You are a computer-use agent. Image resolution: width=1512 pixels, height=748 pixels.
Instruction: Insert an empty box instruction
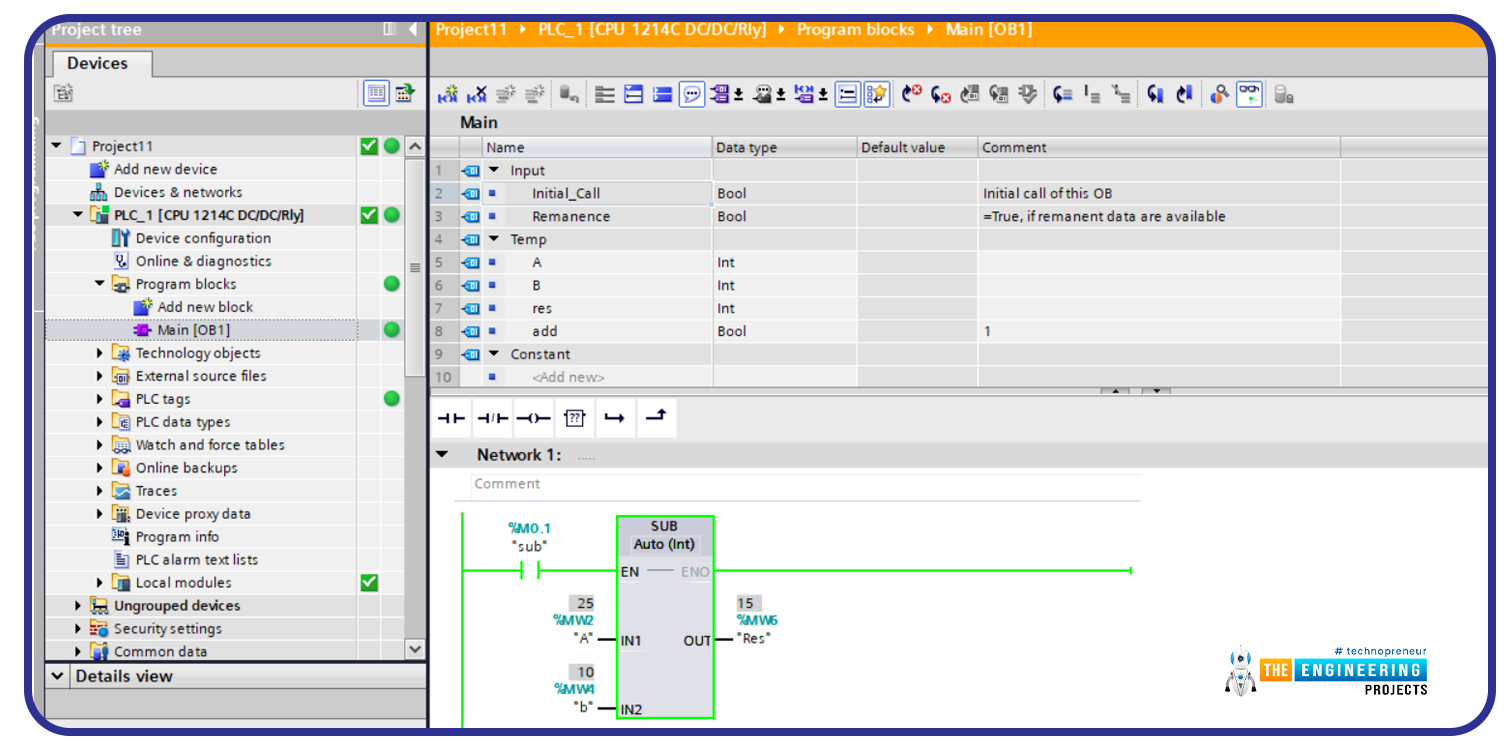[574, 418]
